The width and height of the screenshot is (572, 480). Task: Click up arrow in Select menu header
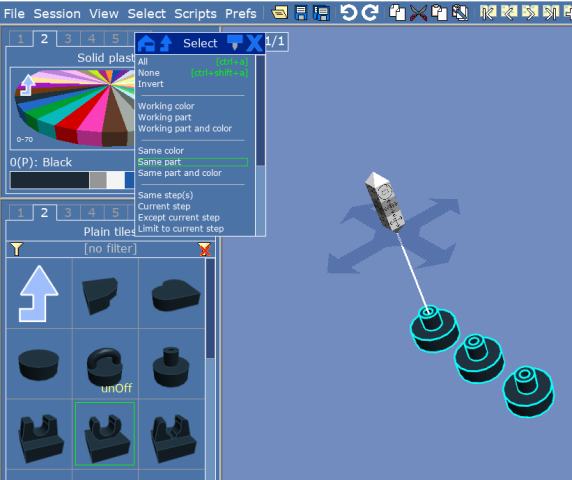point(166,43)
